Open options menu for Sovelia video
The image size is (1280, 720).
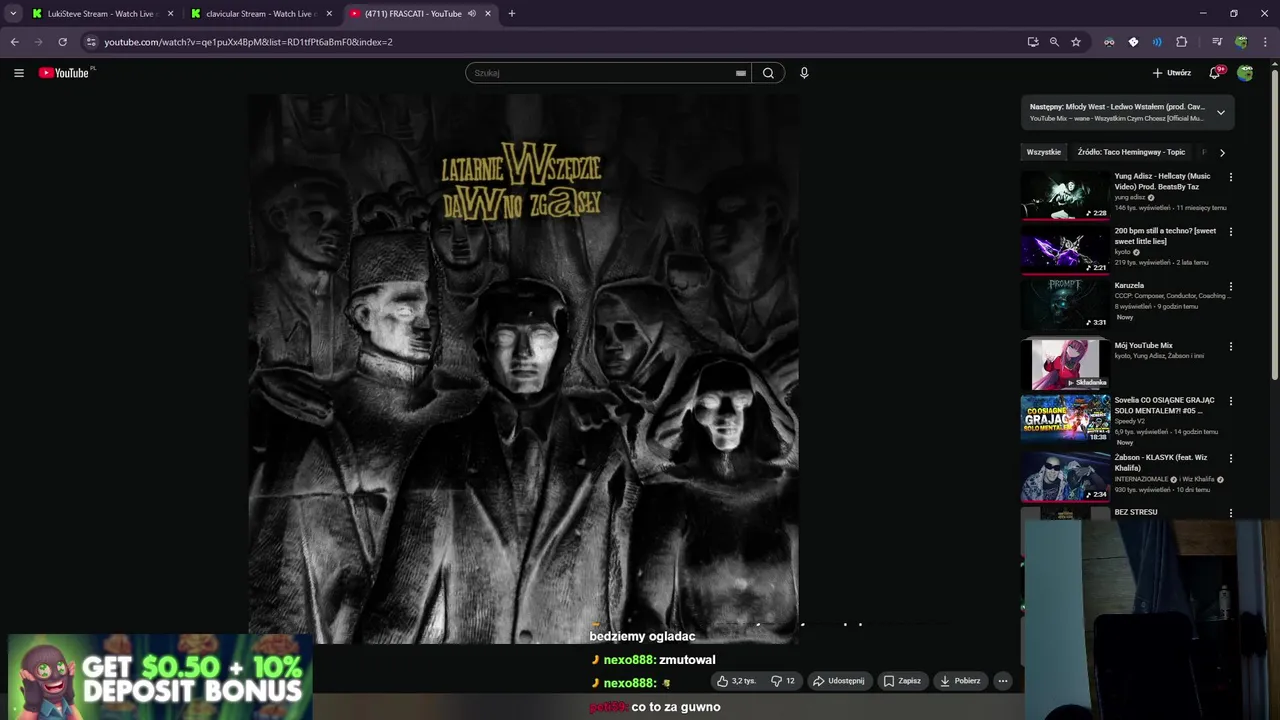pos(1231,401)
